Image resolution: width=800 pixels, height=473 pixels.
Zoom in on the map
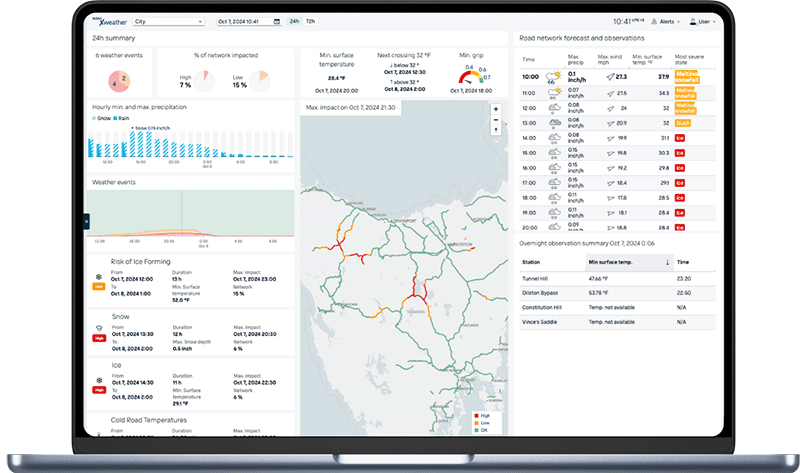pos(496,109)
